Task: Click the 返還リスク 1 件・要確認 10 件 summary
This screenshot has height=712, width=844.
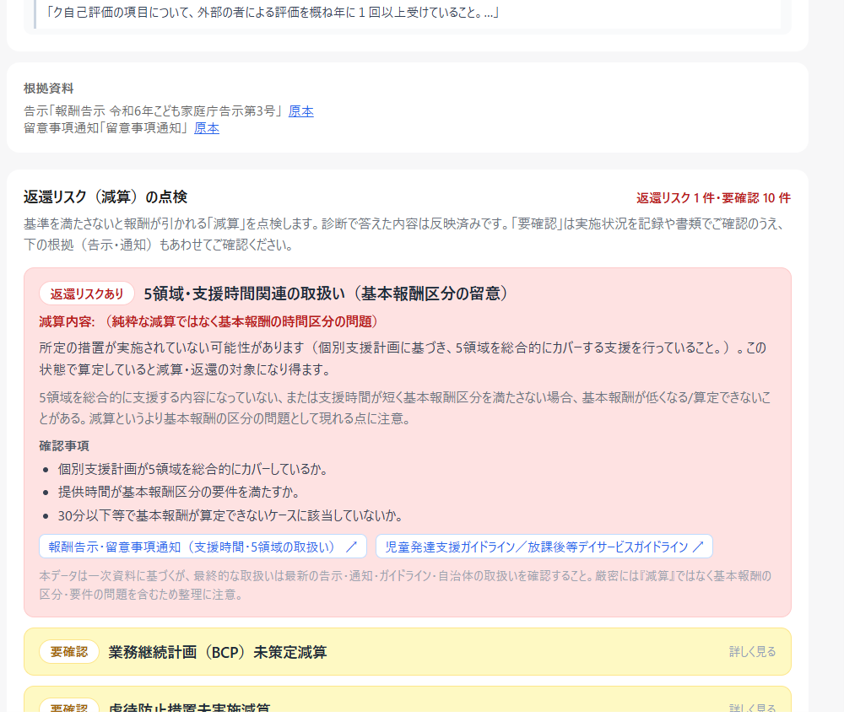Action: click(713, 198)
